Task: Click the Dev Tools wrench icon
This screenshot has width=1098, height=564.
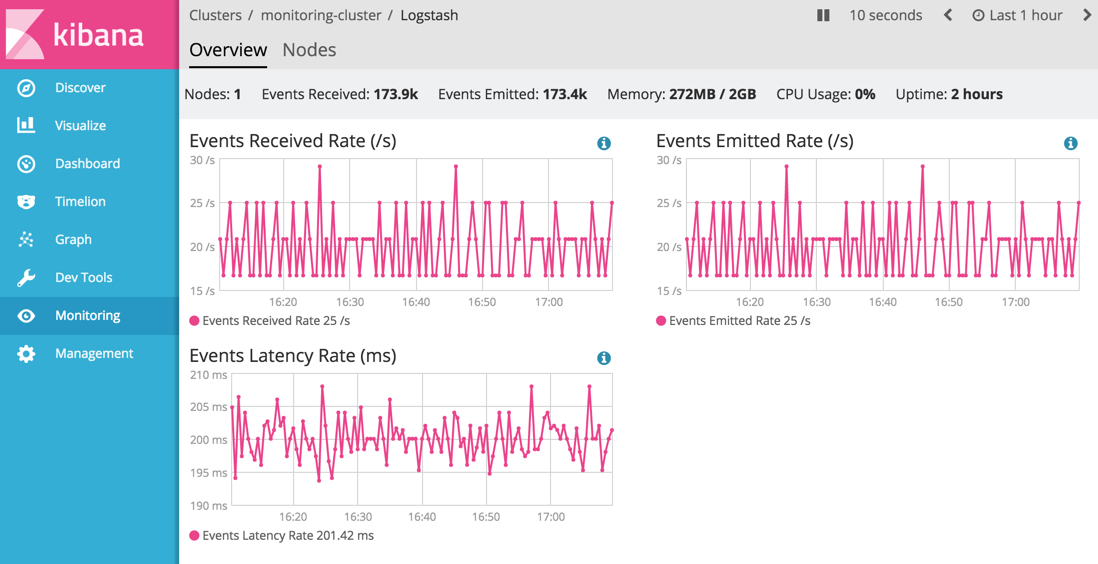Action: click(x=26, y=277)
